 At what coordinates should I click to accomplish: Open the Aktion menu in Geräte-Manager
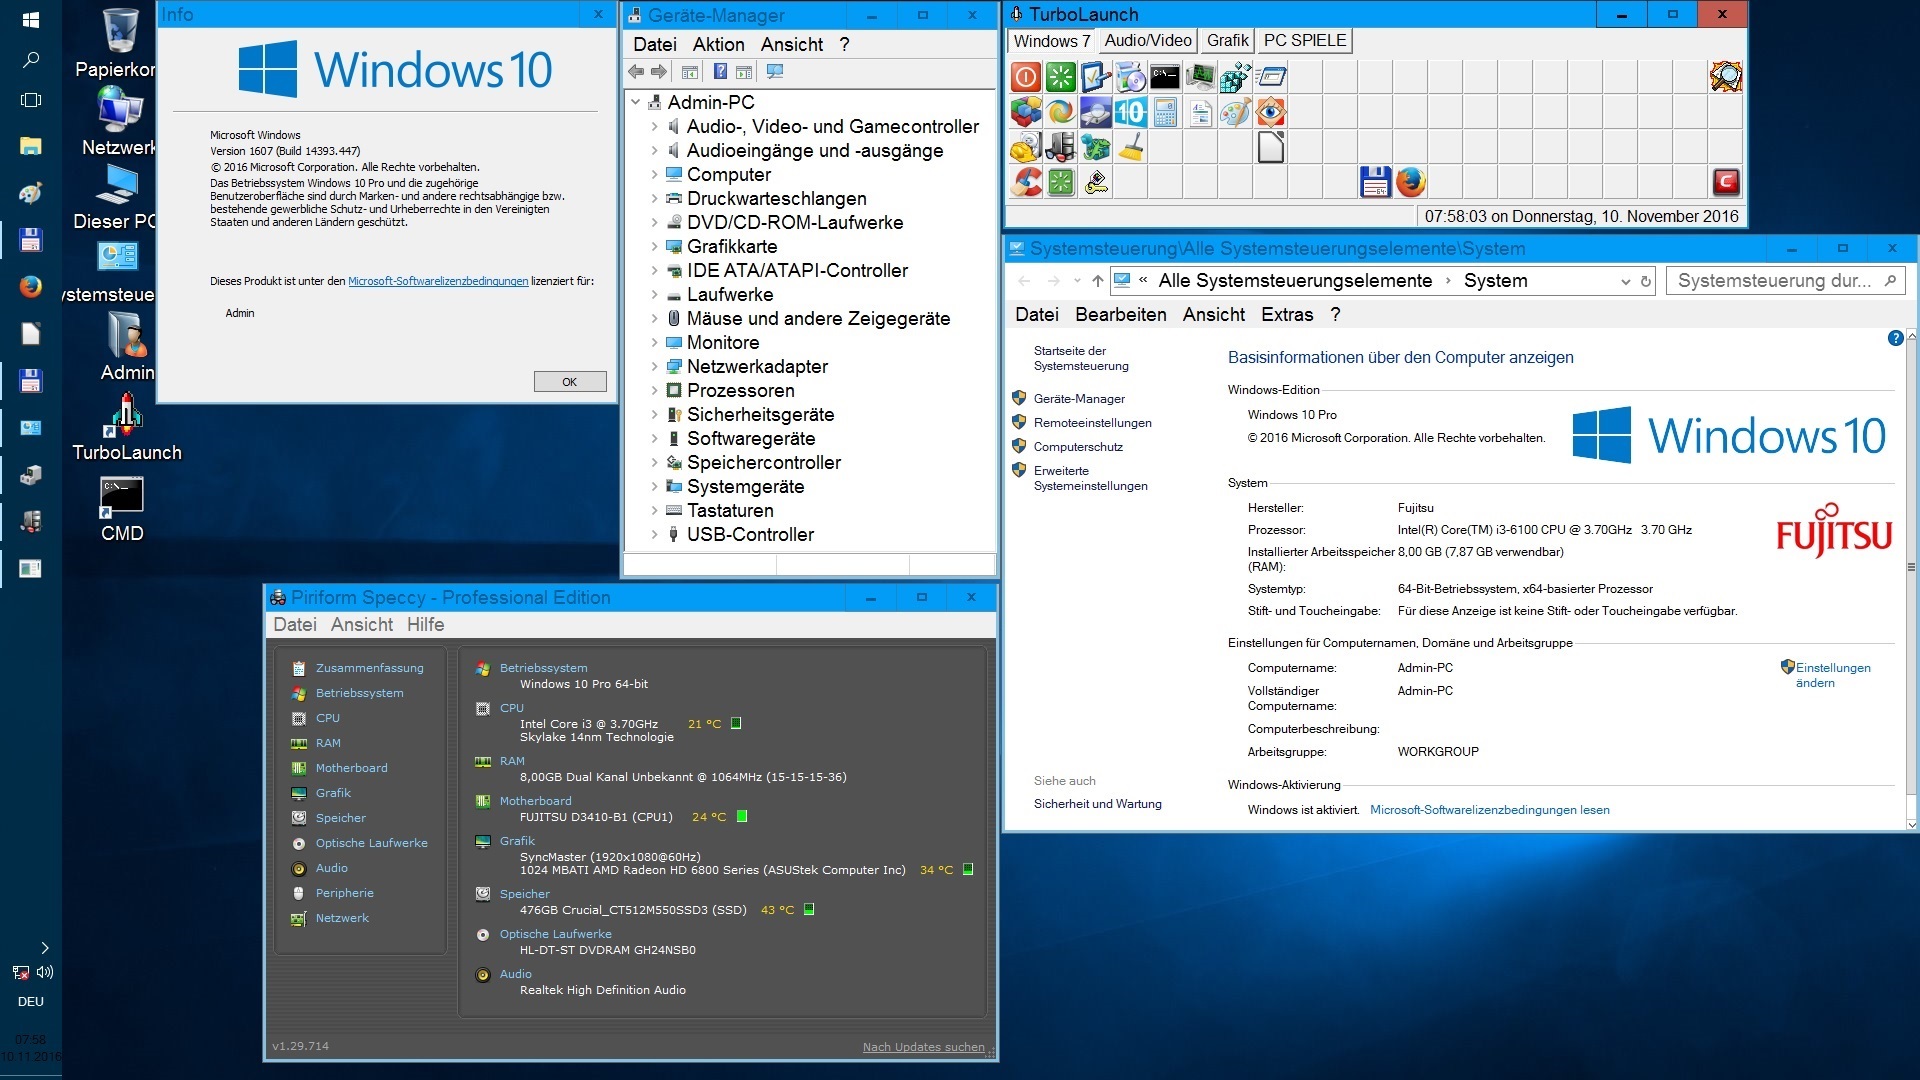click(x=718, y=45)
